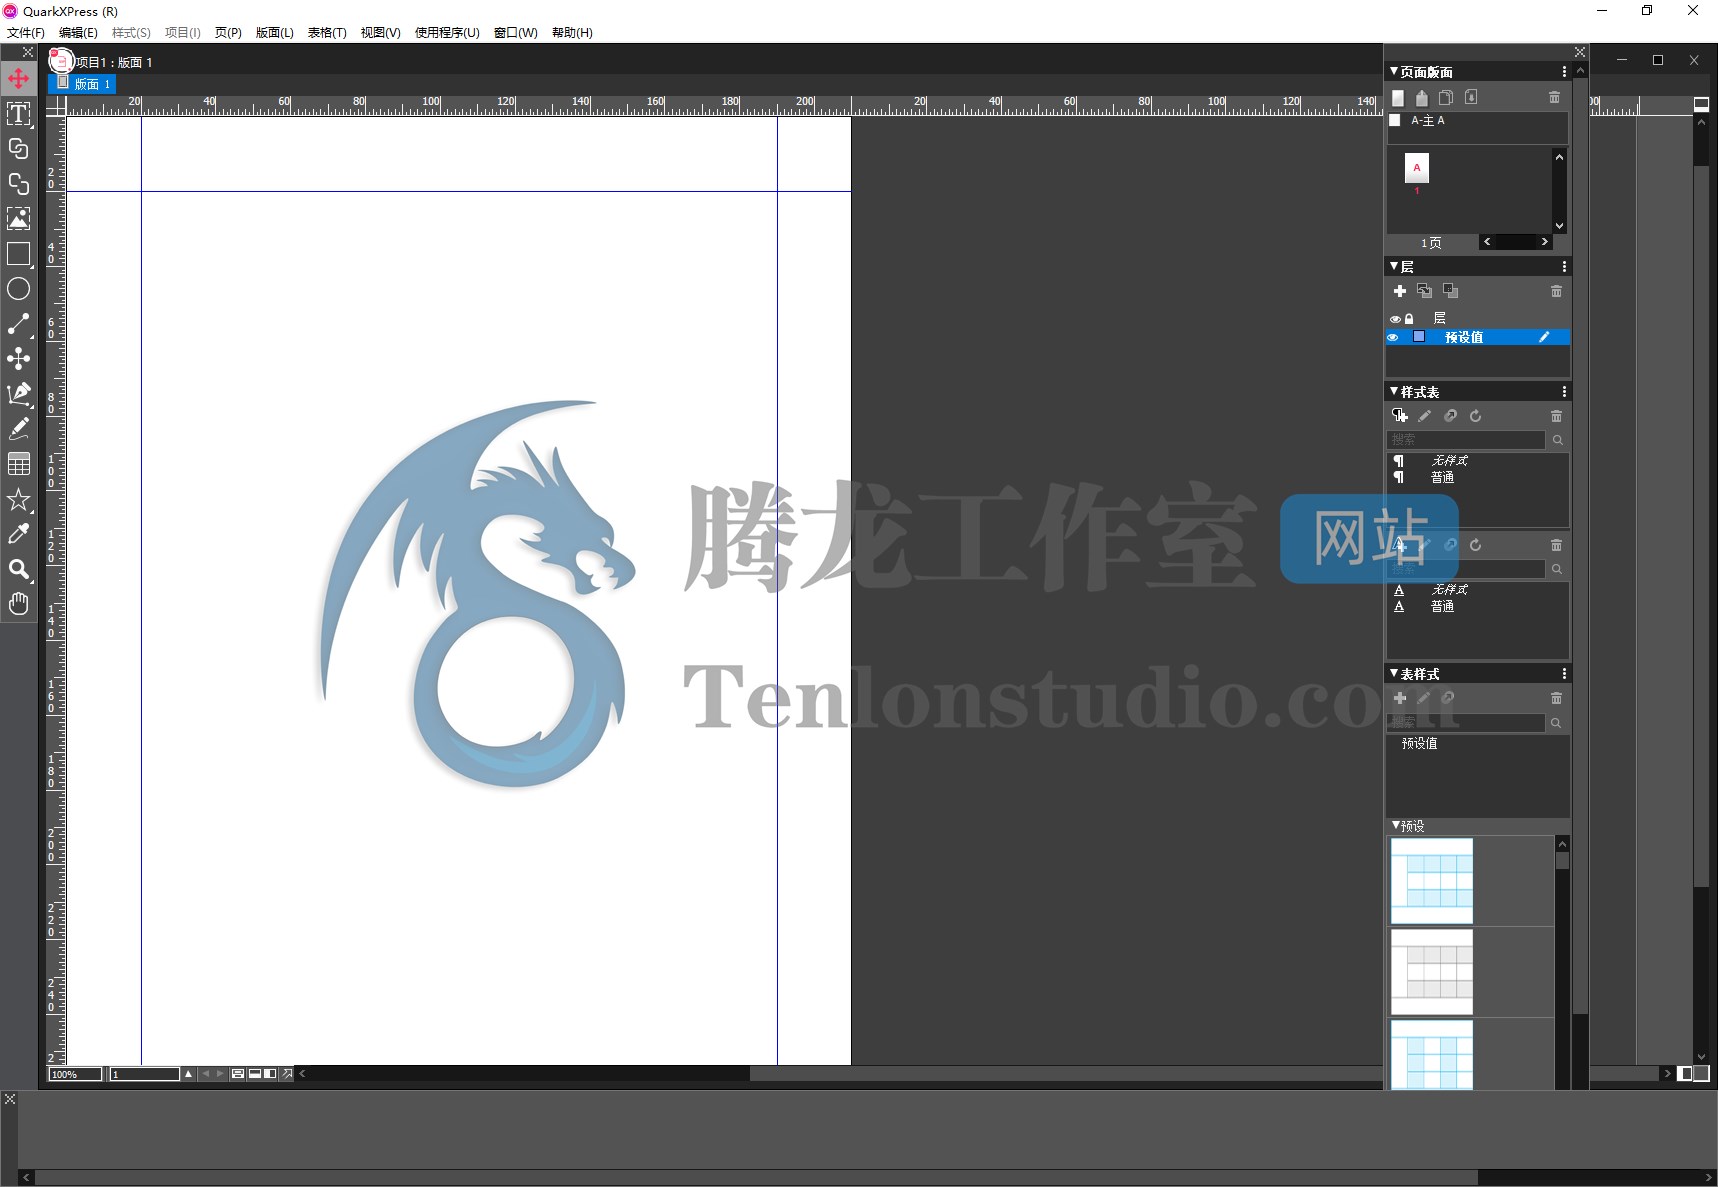Image resolution: width=1718 pixels, height=1187 pixels.
Task: Open the 版面(L) menu
Action: [x=275, y=33]
